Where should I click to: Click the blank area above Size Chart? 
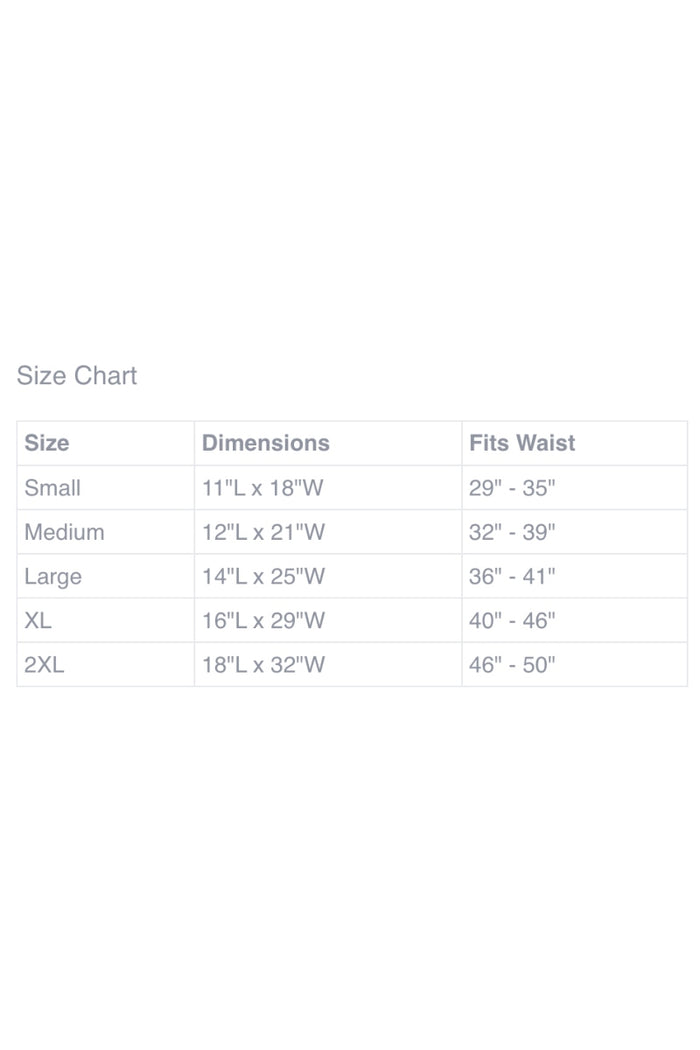tap(350, 174)
